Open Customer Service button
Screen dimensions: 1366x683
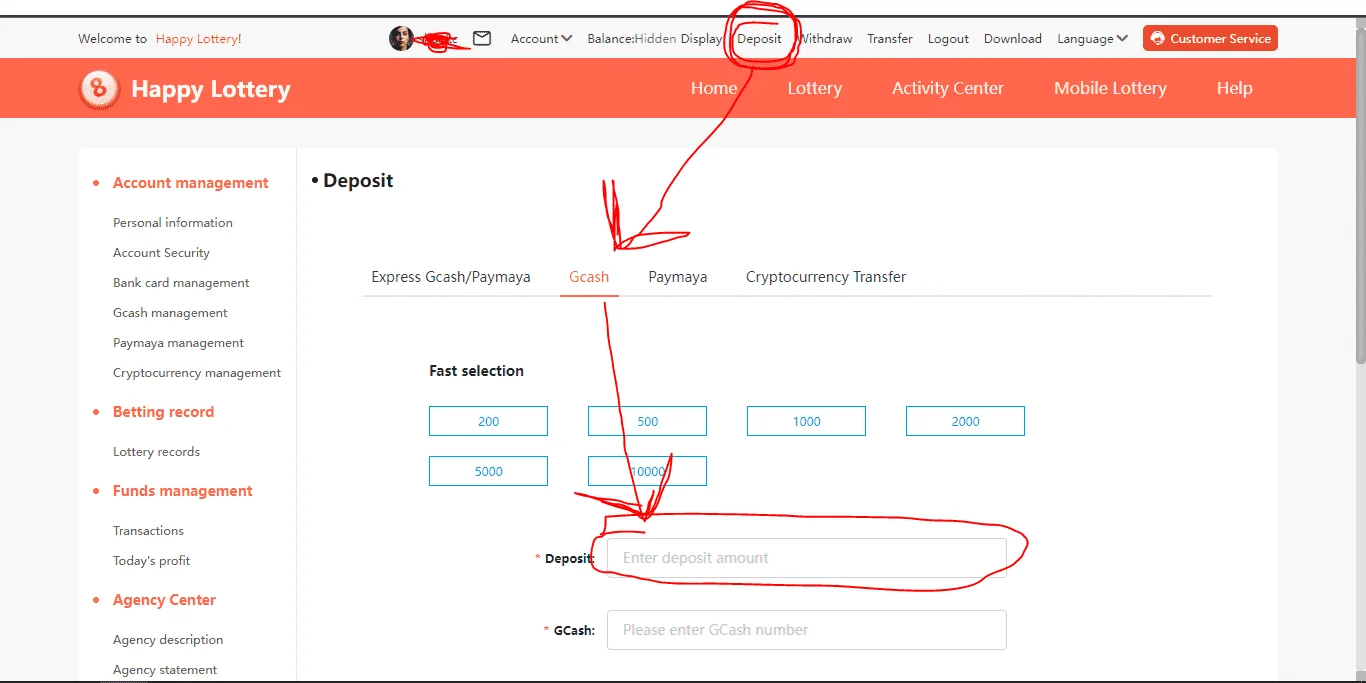point(1210,38)
